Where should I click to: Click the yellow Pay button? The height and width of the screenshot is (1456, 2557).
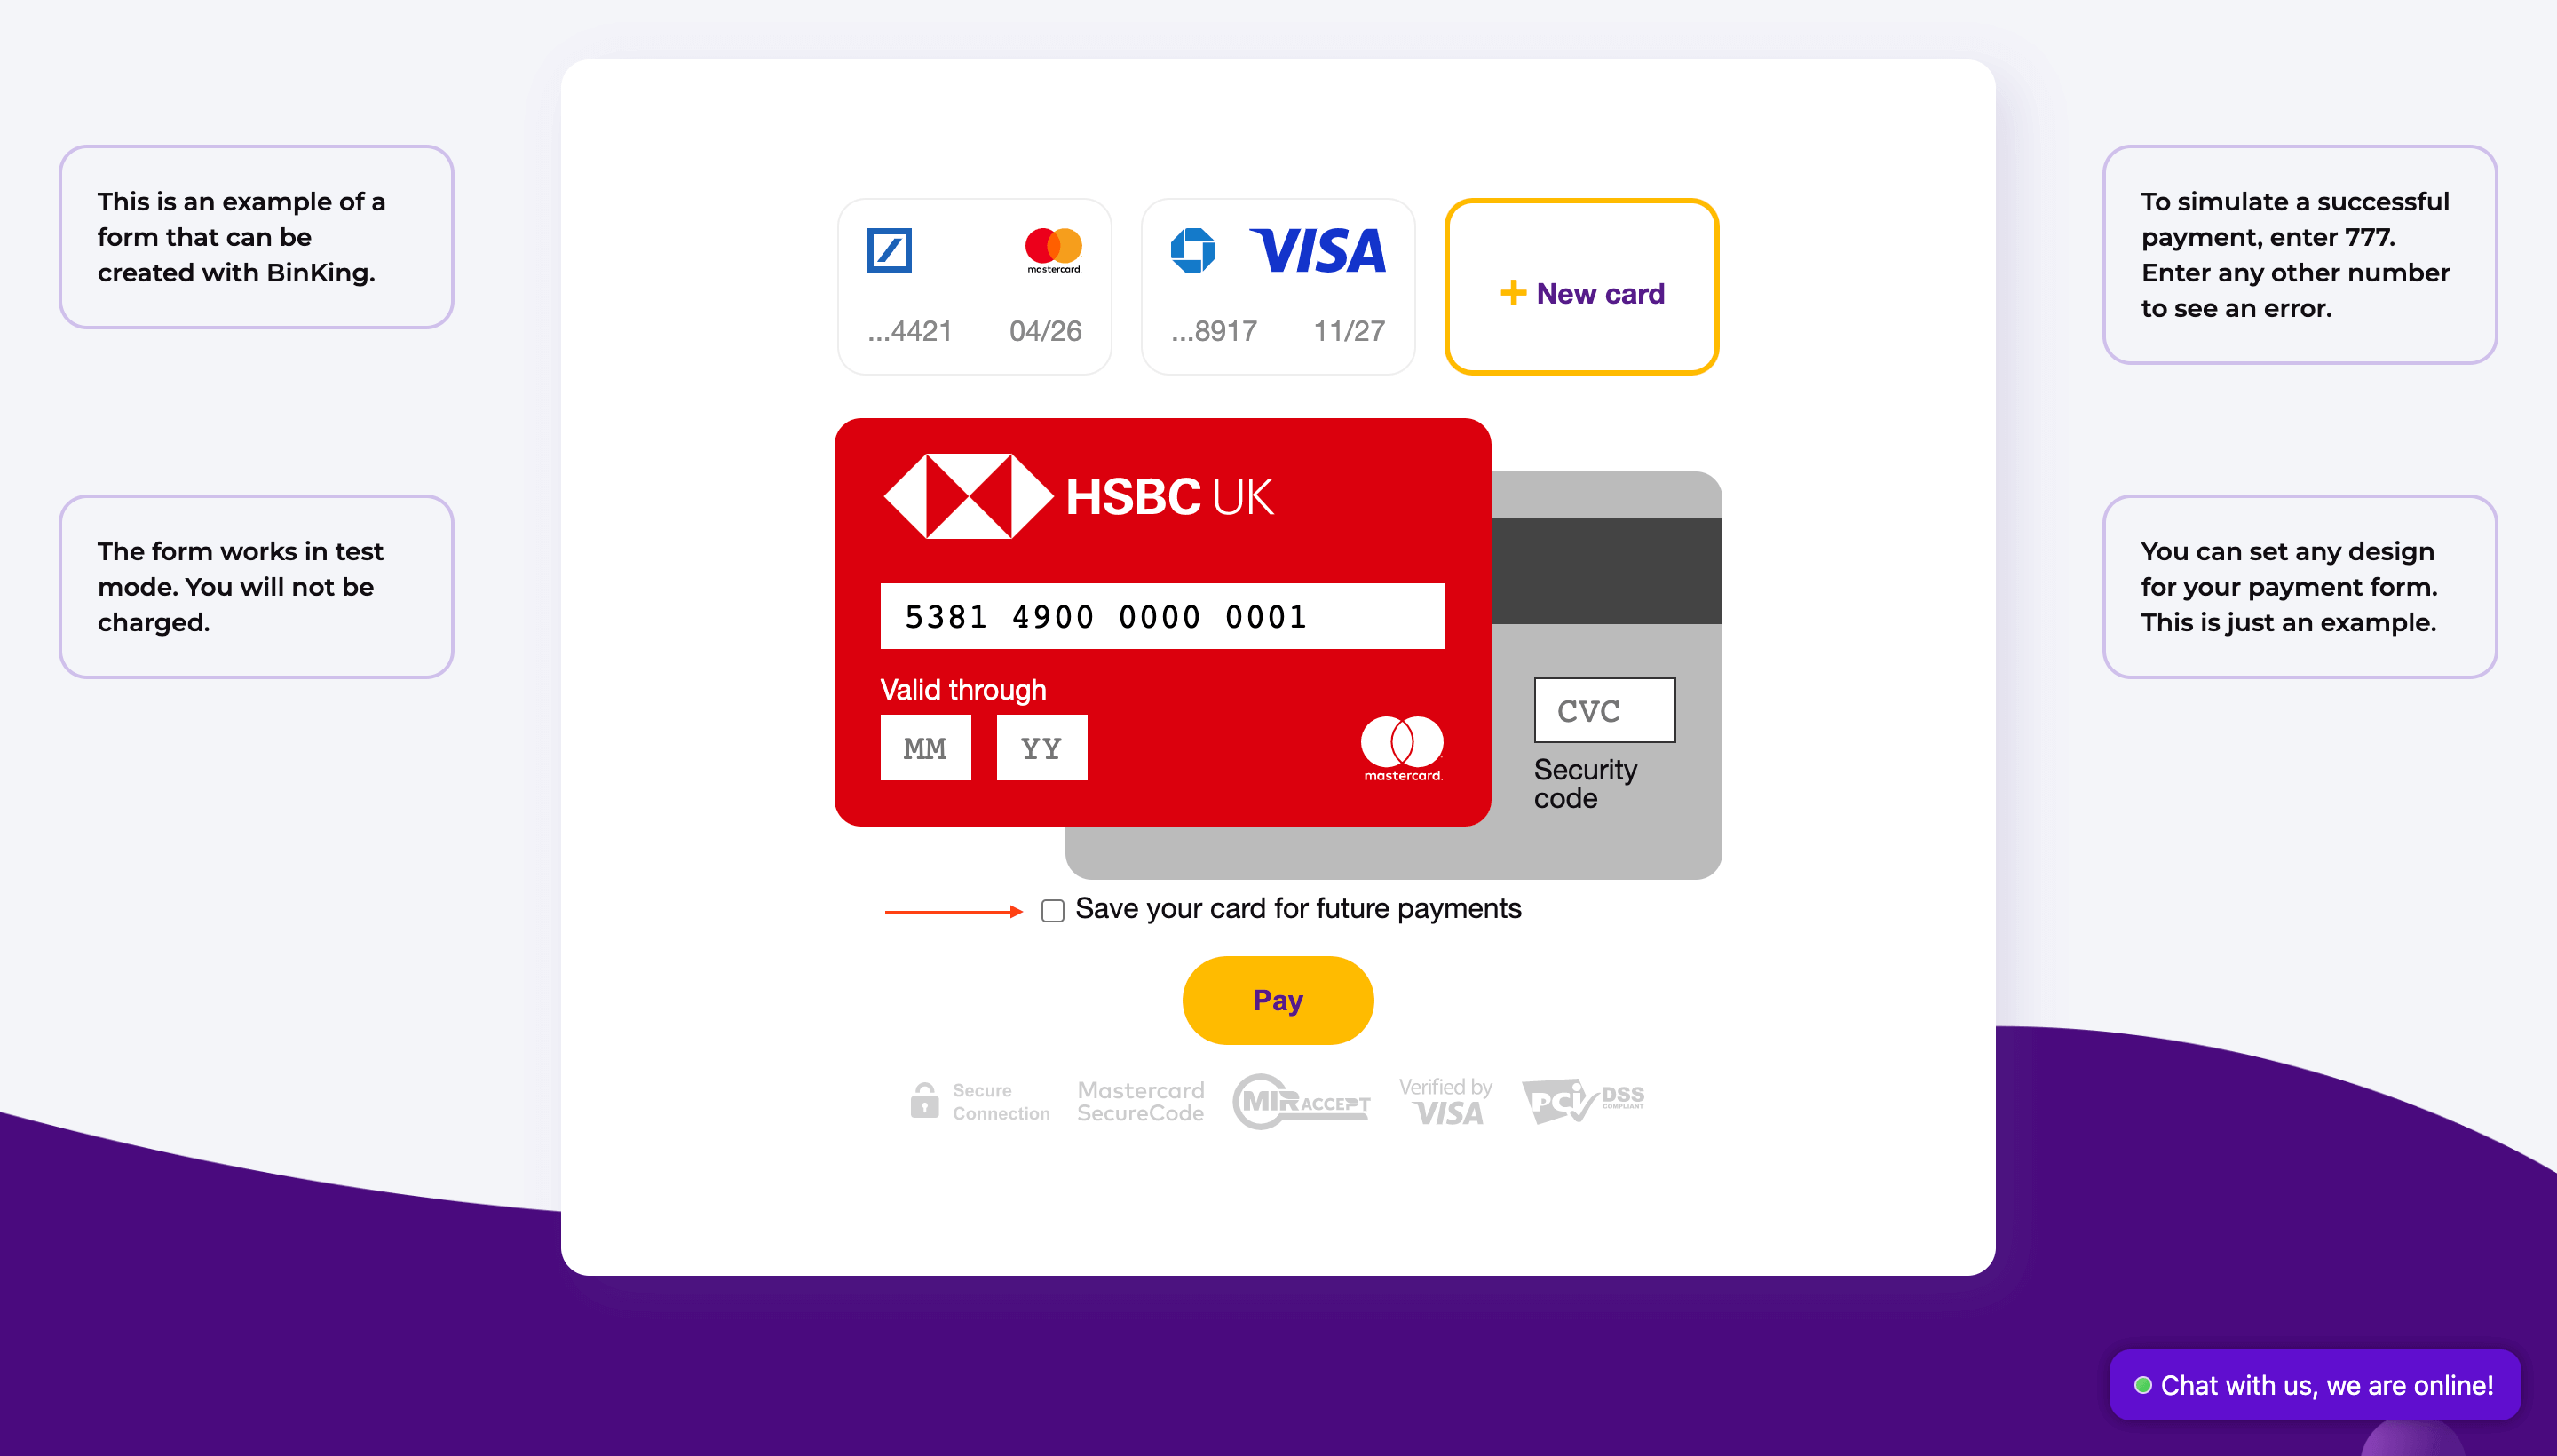coord(1277,1000)
